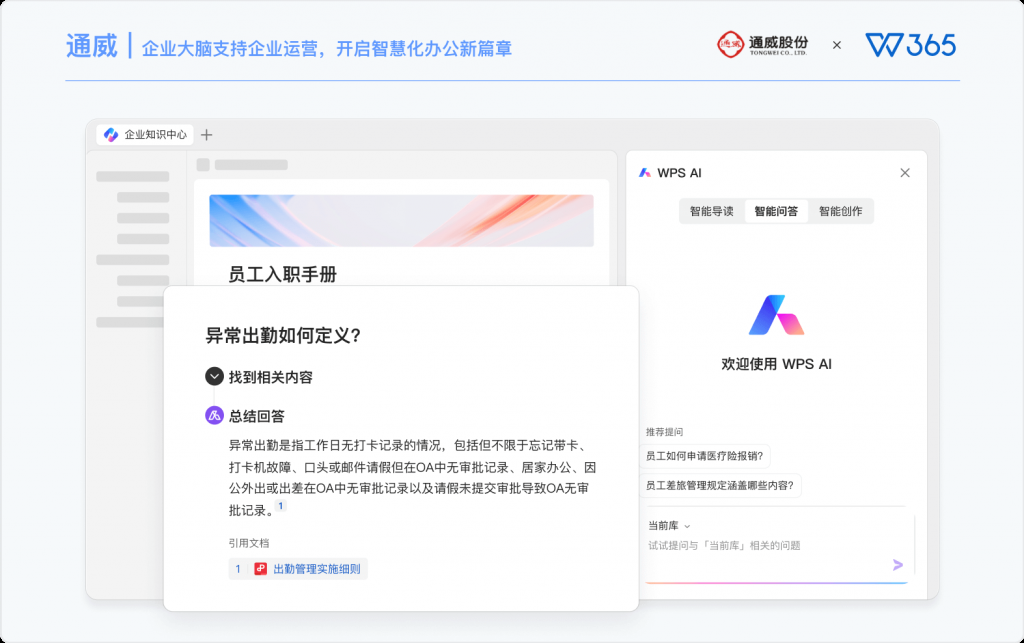Viewport: 1024px width, 643px height.
Task: Click the document banner image
Action: point(402,221)
